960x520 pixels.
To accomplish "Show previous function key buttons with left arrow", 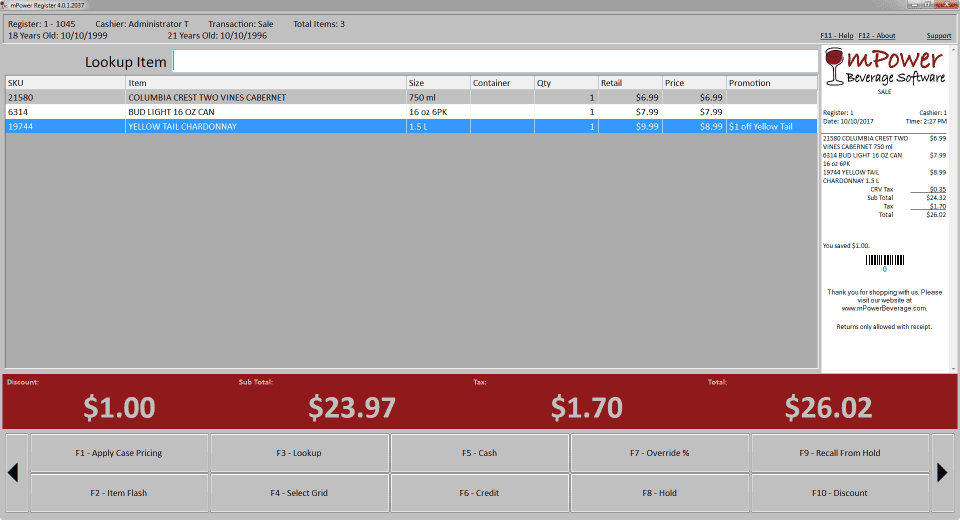I will [17, 473].
